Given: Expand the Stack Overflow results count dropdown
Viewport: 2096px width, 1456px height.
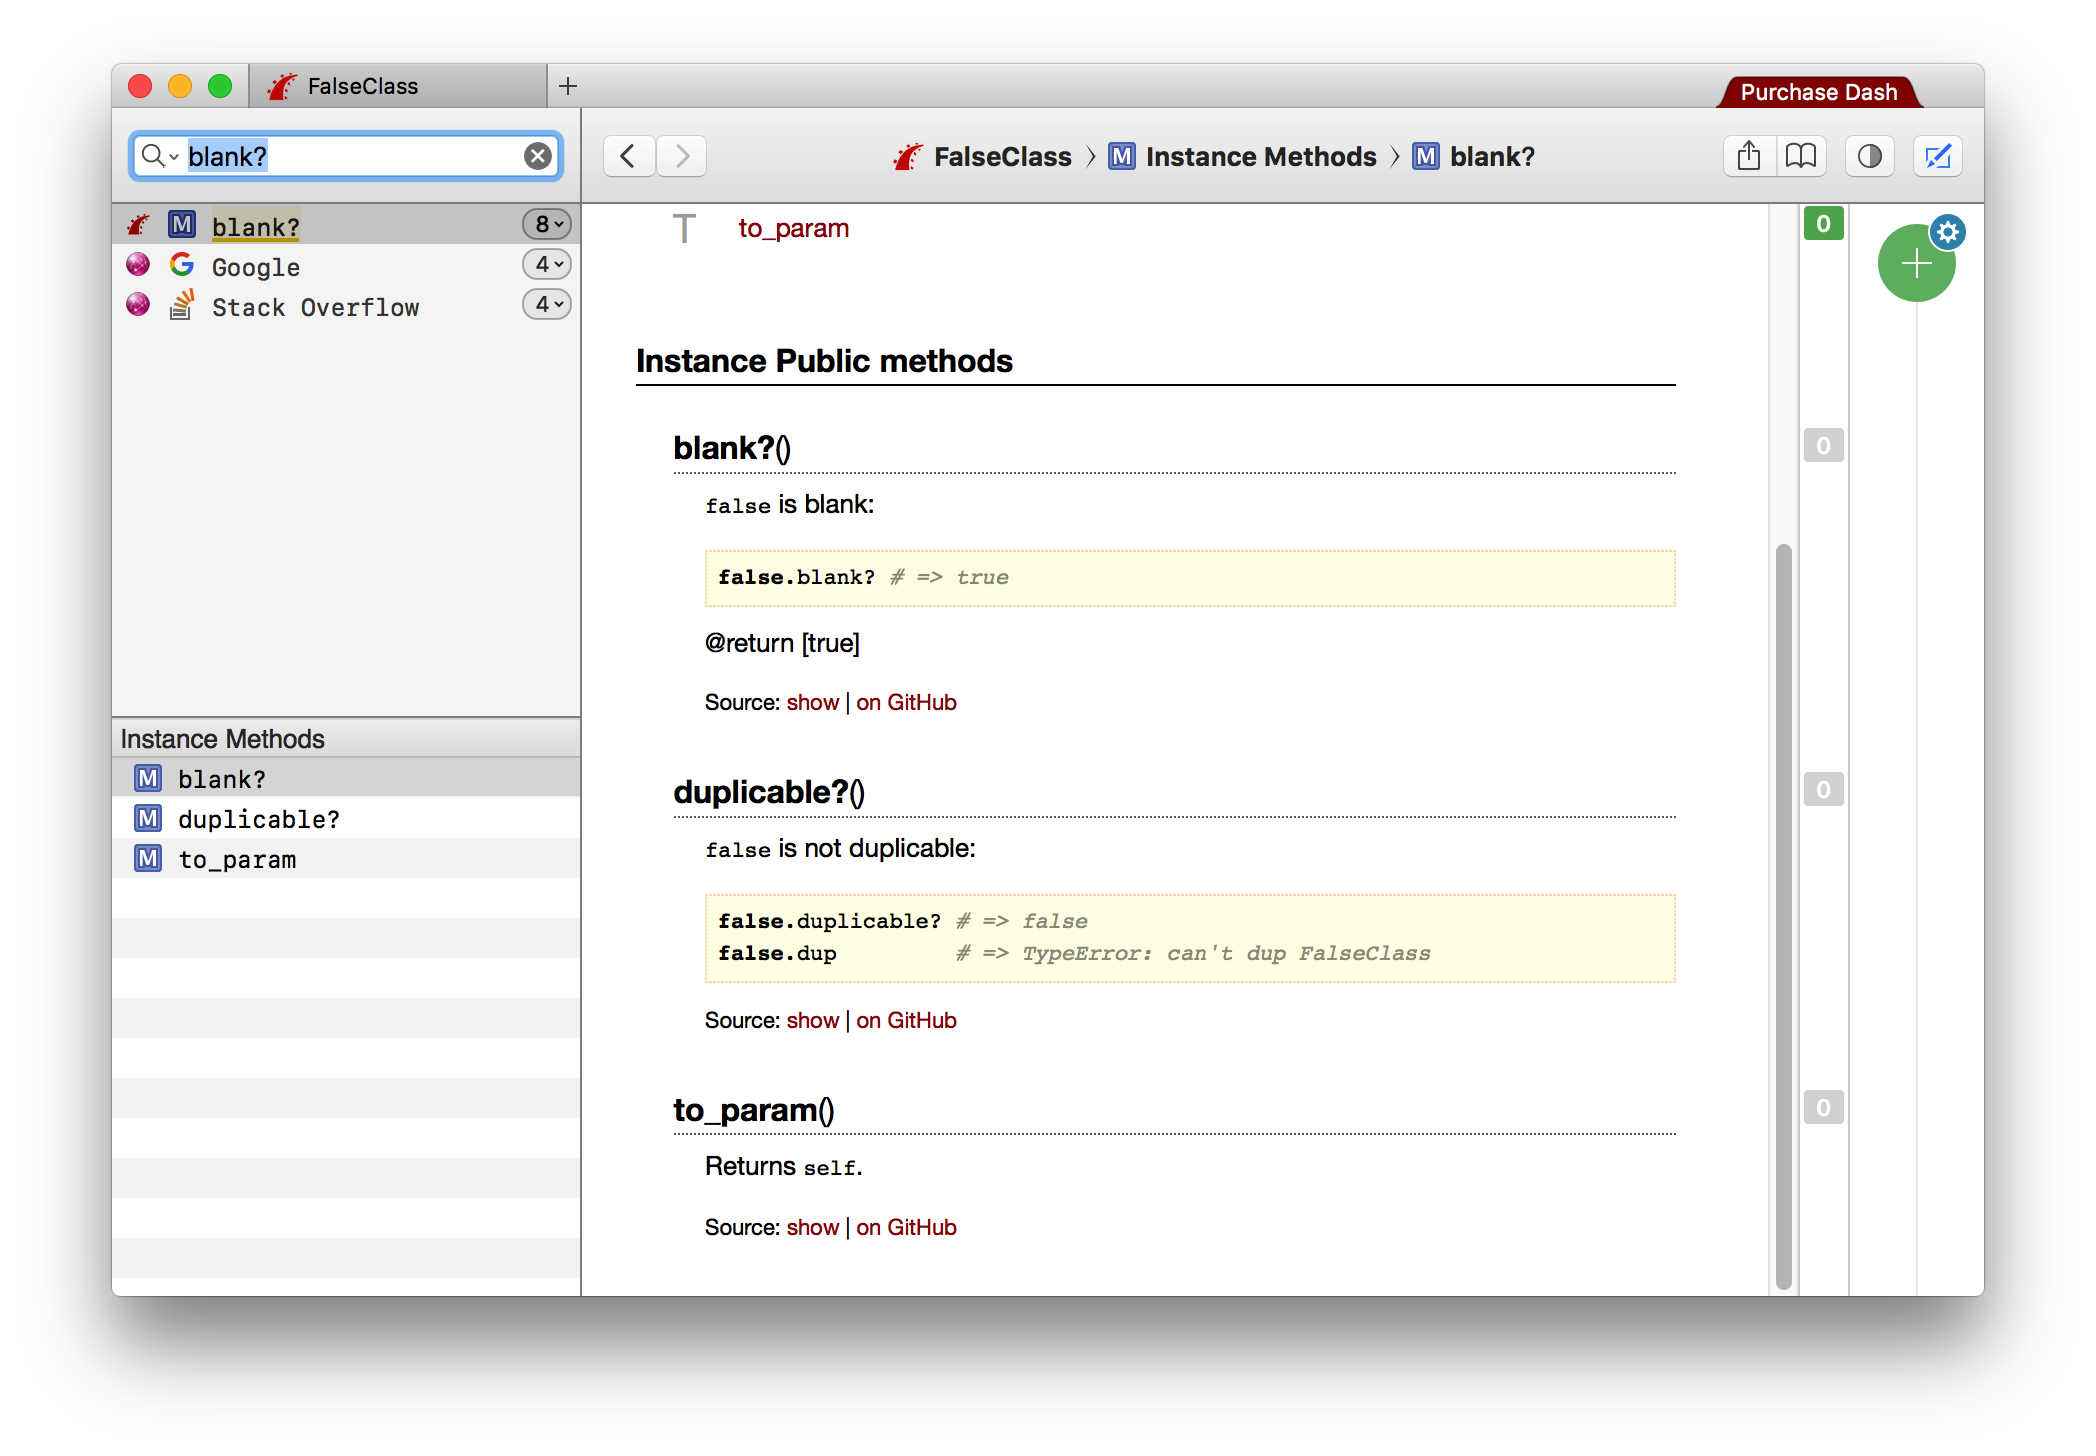Looking at the screenshot, I should pyautogui.click(x=547, y=304).
